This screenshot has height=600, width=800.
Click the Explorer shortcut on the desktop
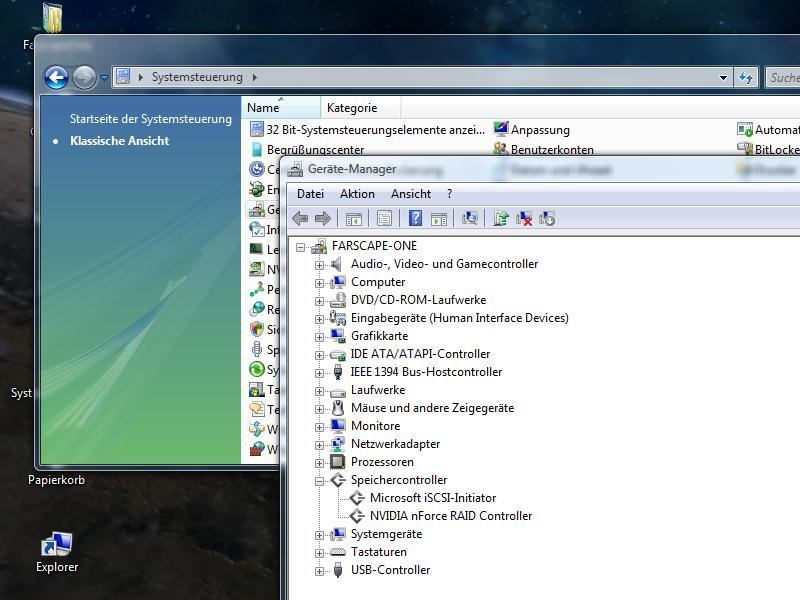pos(57,552)
